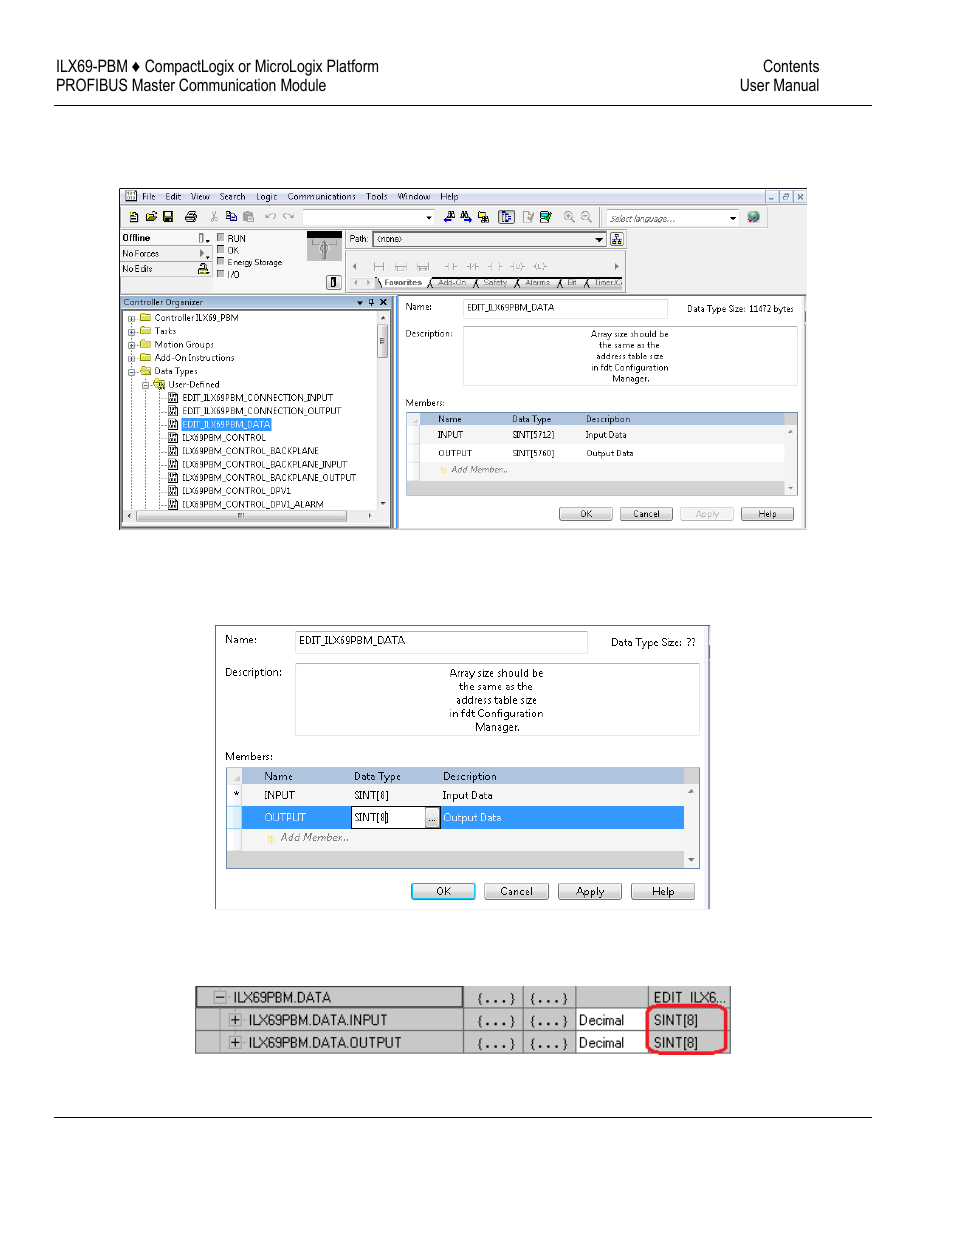
Task: Click Help in the 11472 bytes dialog
Action: pos(767,514)
